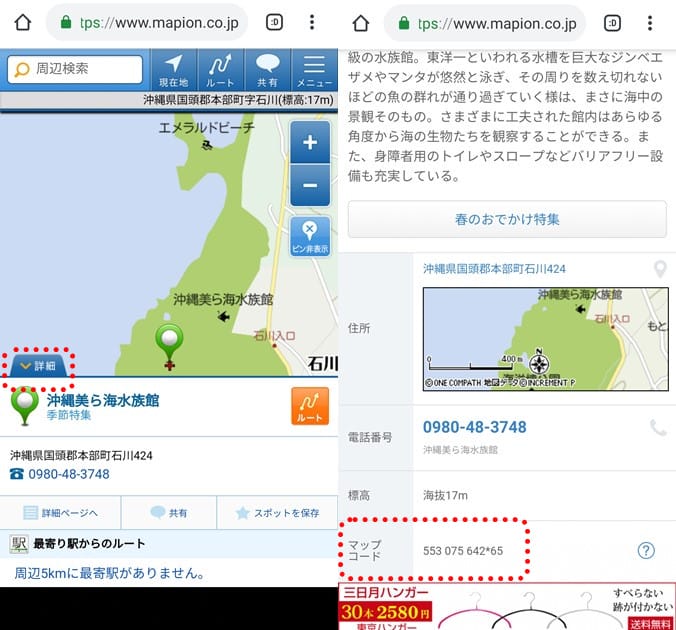
Task: Open the ルート route toolbar button
Action: pyautogui.click(x=220, y=70)
